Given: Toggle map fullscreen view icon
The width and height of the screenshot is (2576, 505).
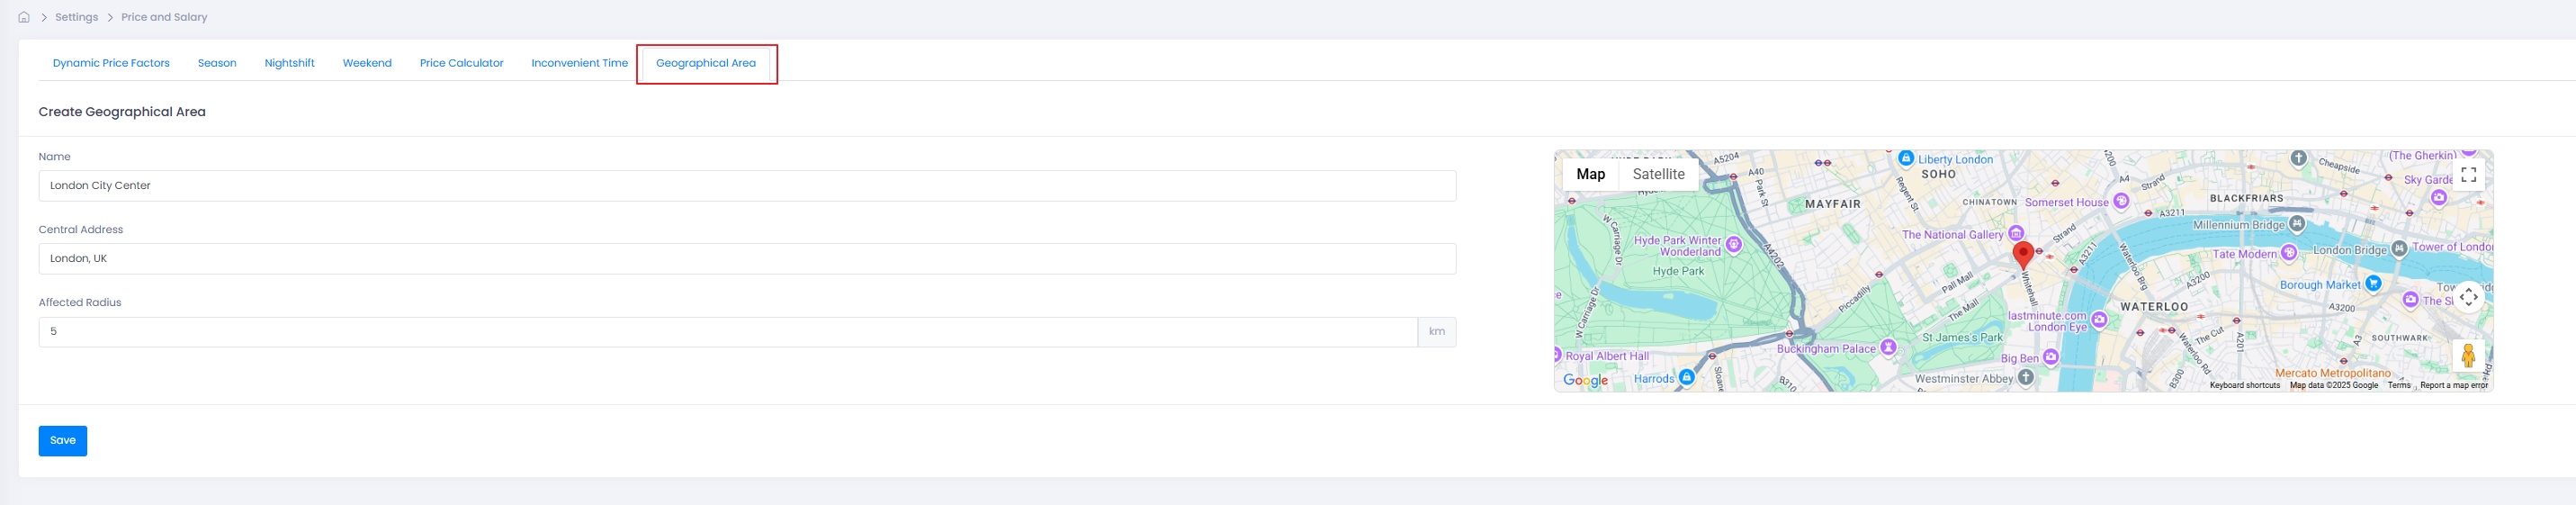Looking at the screenshot, I should pos(2468,174).
